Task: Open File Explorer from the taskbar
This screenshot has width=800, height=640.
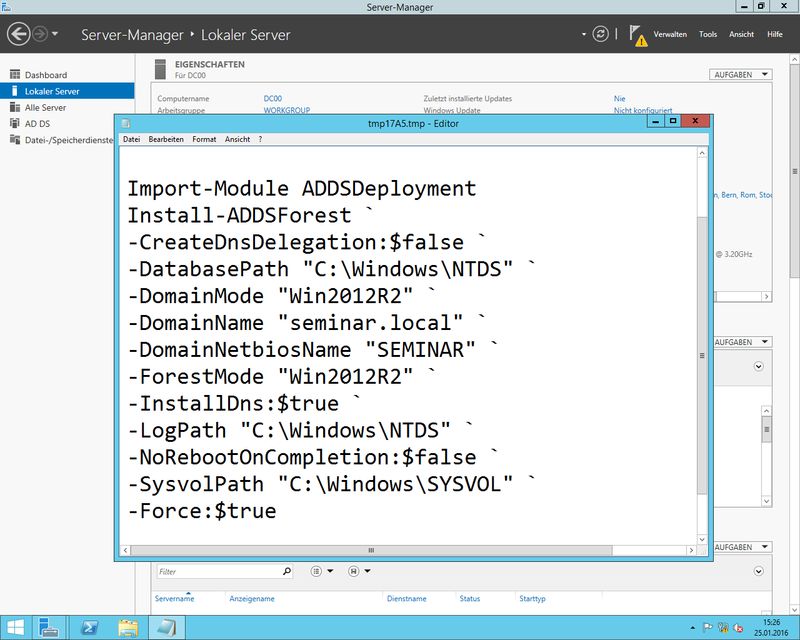Action: click(128, 627)
